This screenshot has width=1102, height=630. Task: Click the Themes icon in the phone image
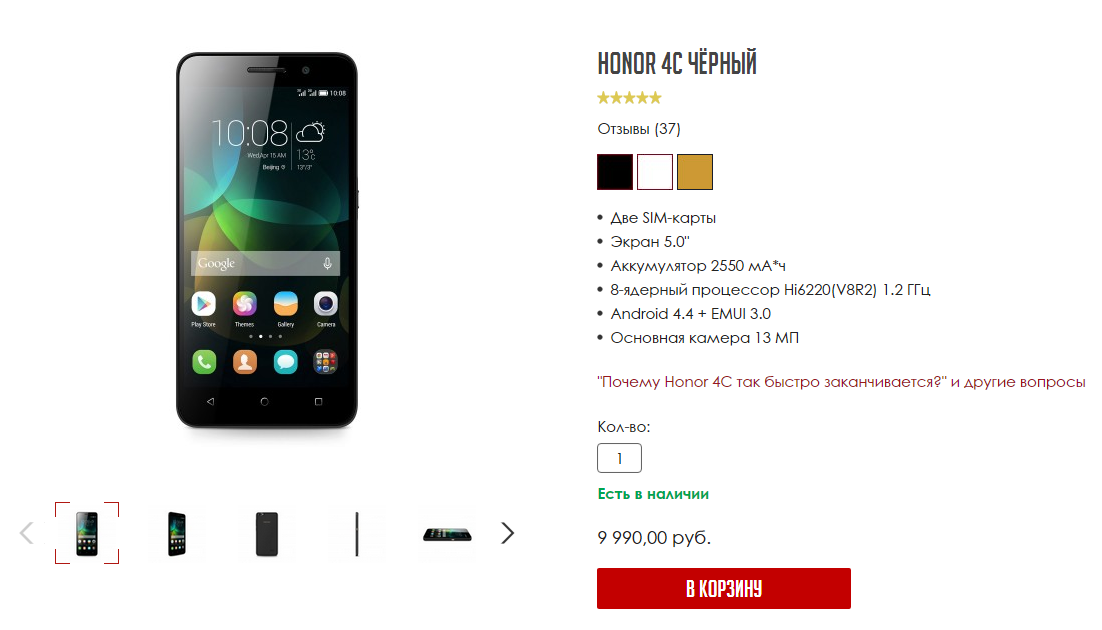tap(245, 304)
